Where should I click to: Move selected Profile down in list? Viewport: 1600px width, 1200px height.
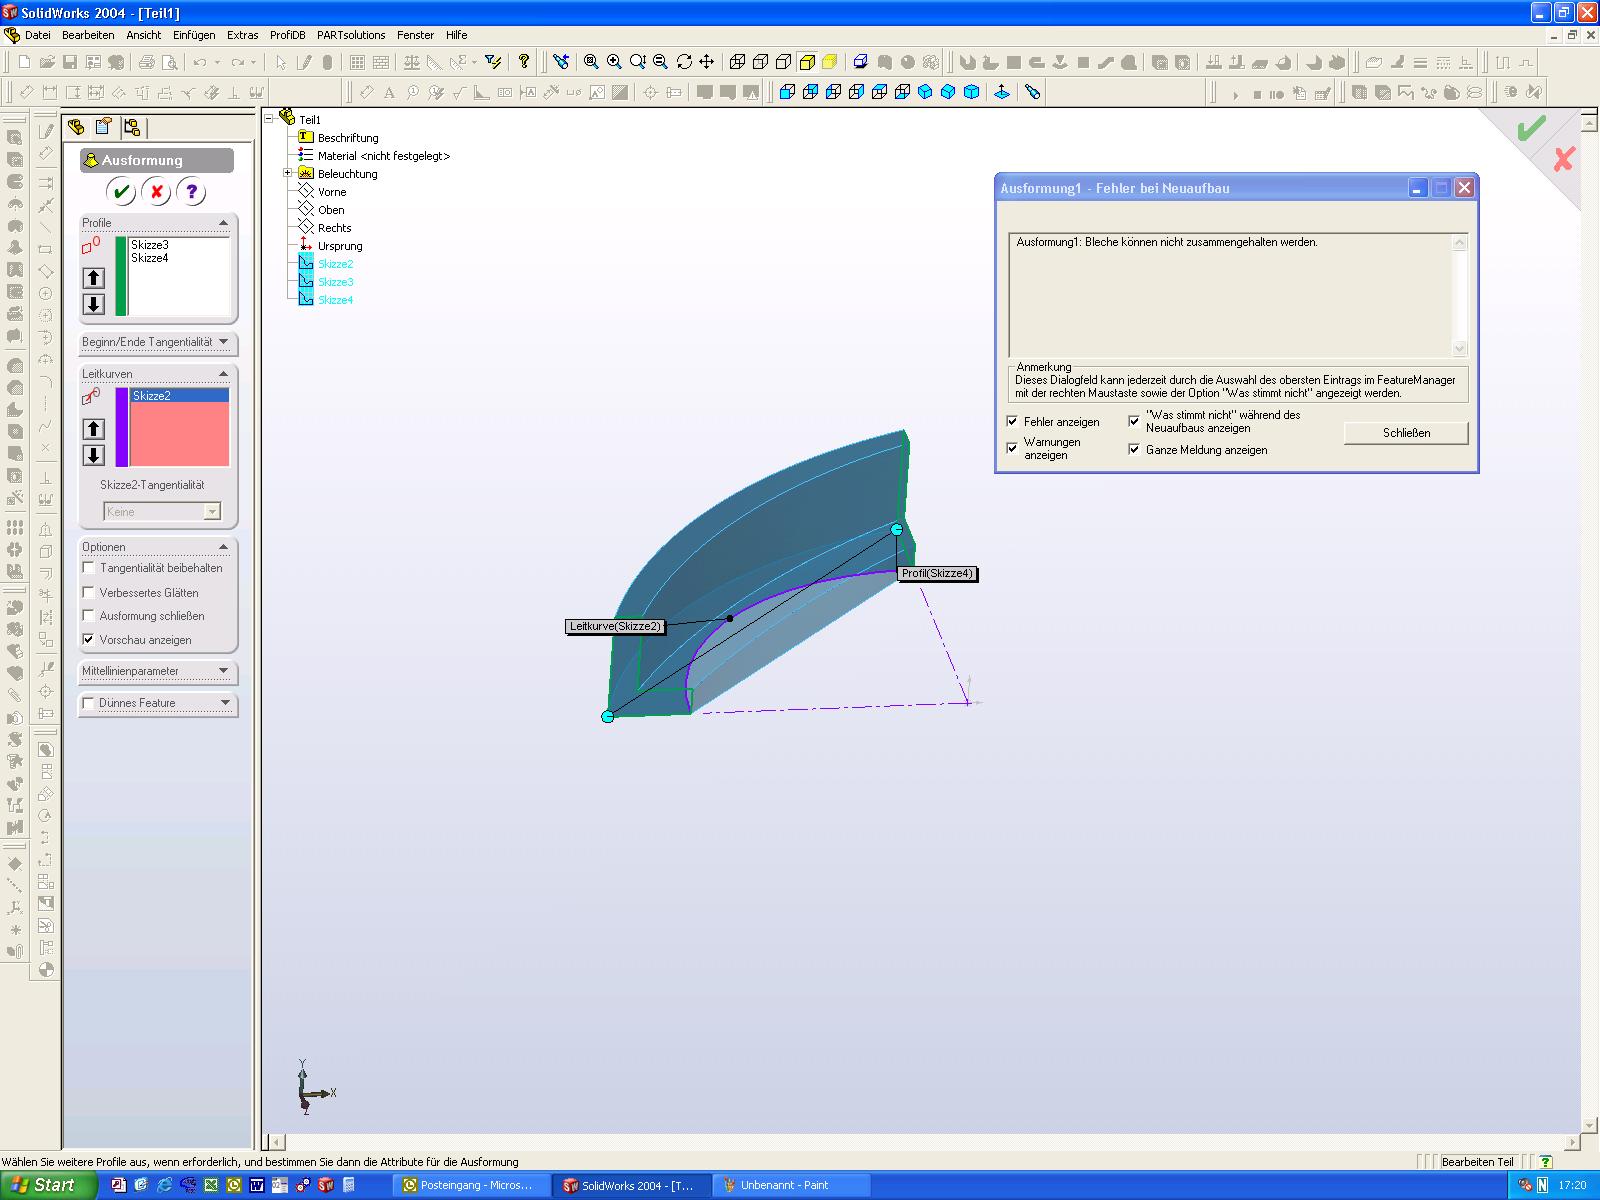point(94,304)
